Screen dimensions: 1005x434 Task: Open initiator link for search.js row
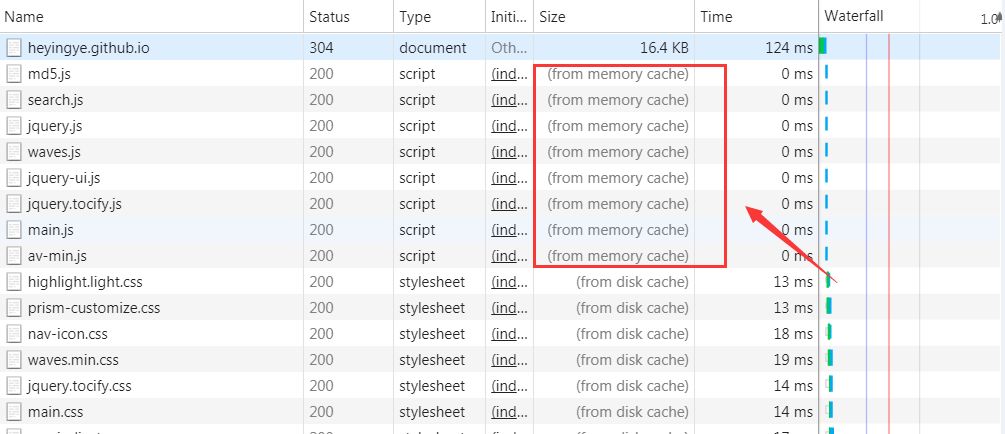(507, 100)
